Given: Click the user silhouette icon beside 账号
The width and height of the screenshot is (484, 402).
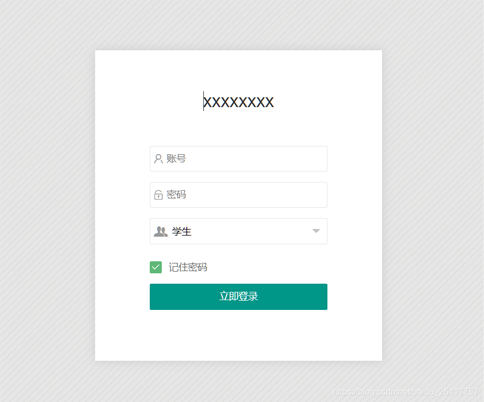Looking at the screenshot, I should (x=158, y=159).
